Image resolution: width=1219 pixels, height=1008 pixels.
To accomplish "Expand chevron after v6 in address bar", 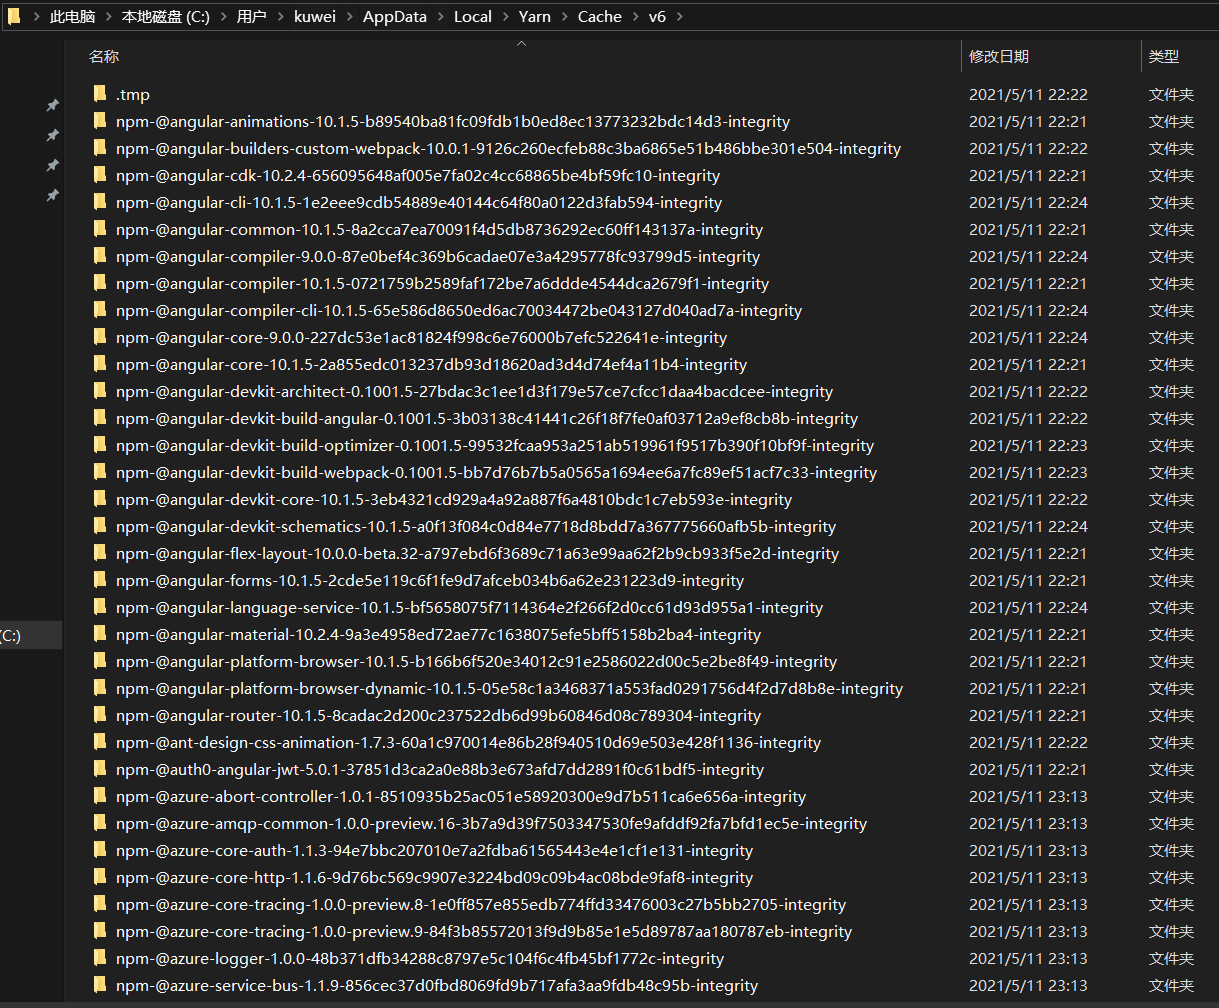I will pyautogui.click(x=679, y=17).
